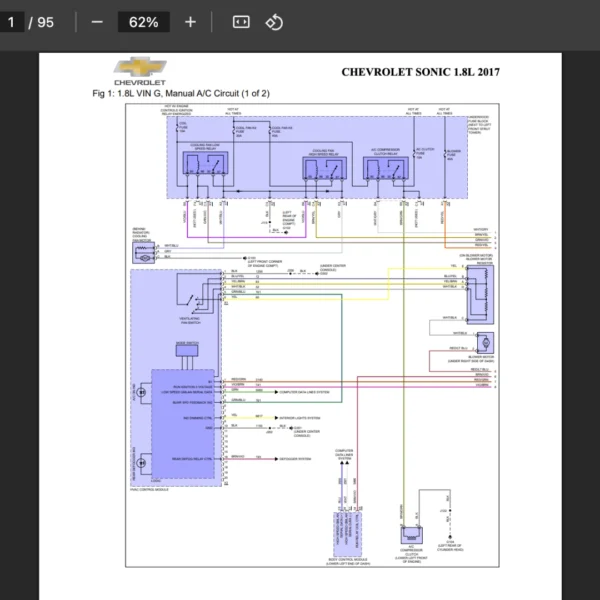Rotate the document with the rotate icon

pos(274,22)
